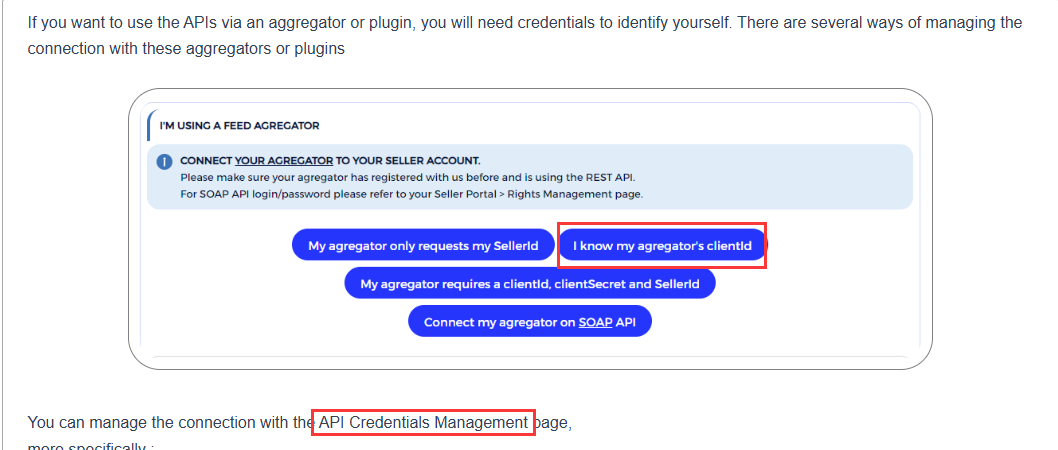Screen dimensions: 1058x450
Task: Click "connection with these aggregators or plugins" line
Action: coord(186,49)
